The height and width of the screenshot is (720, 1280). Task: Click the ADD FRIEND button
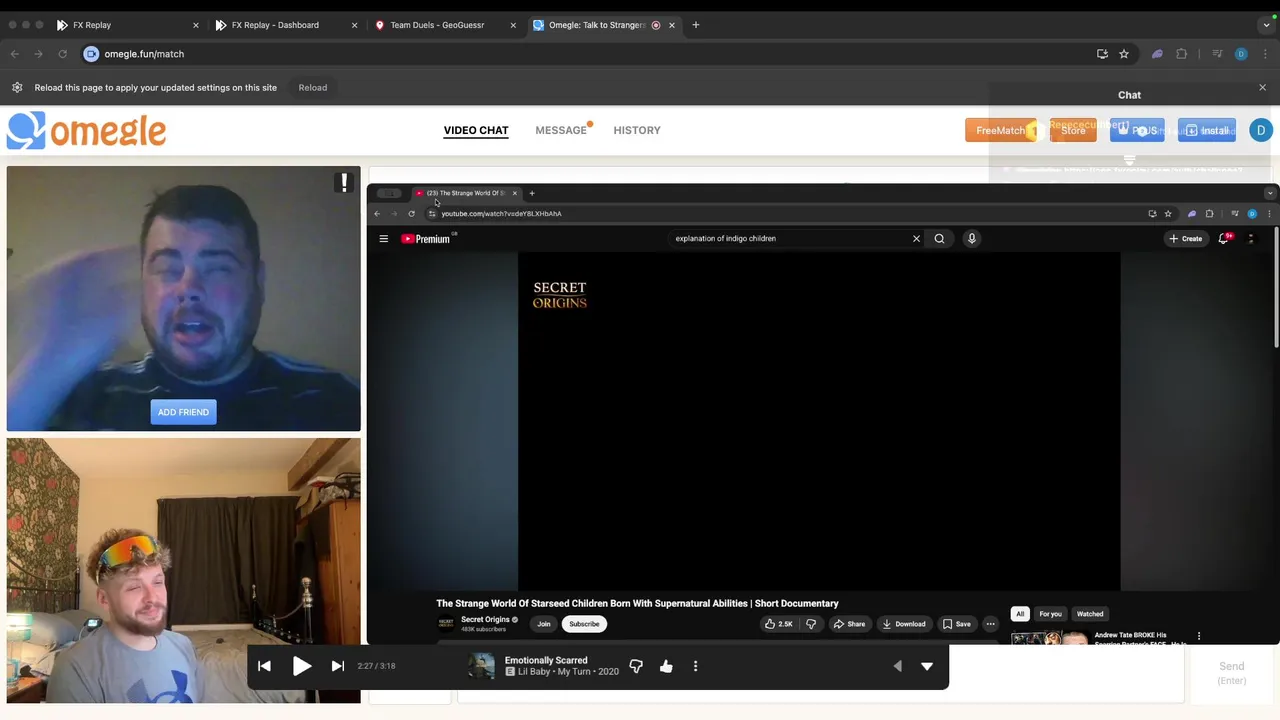pos(183,412)
